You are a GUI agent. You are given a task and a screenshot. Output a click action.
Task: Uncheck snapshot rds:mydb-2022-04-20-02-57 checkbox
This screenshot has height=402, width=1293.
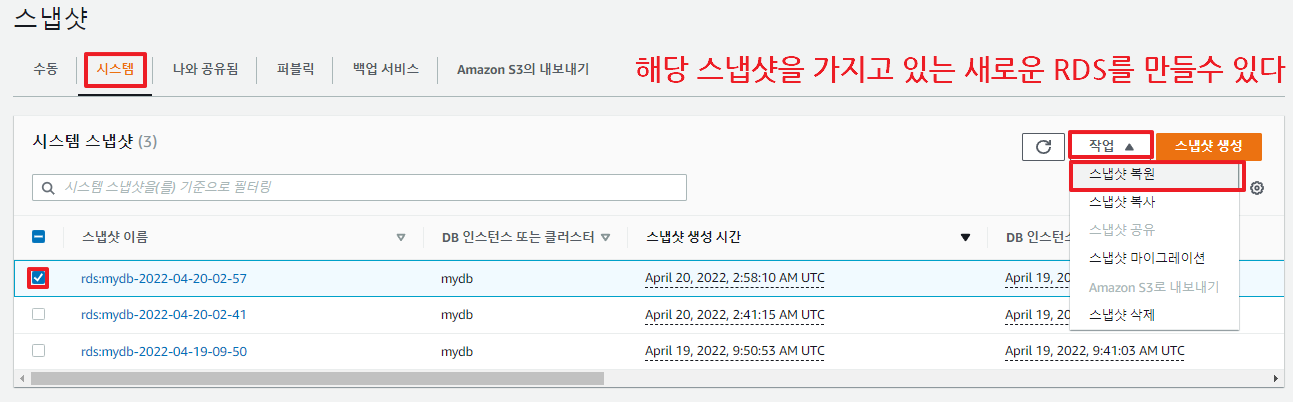[39, 278]
